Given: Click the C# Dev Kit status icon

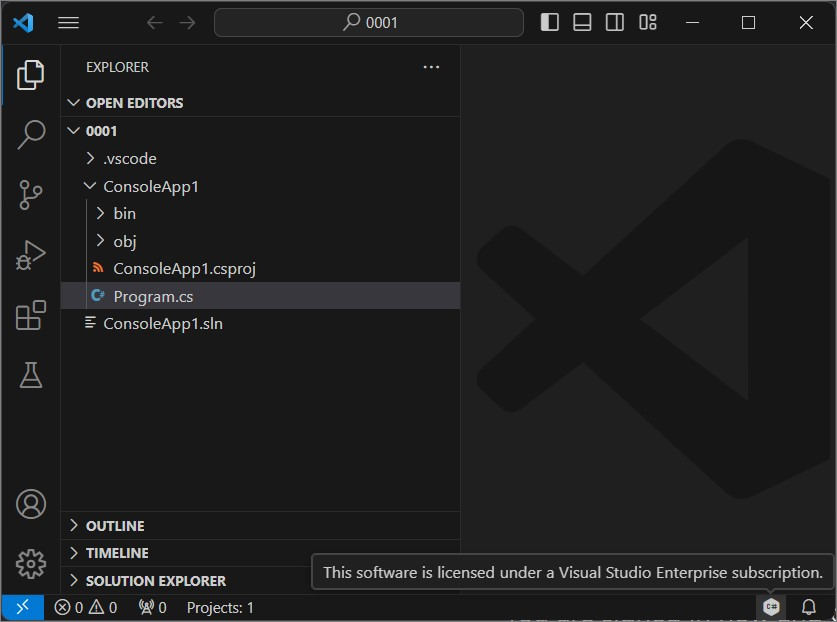Looking at the screenshot, I should click(x=771, y=607).
